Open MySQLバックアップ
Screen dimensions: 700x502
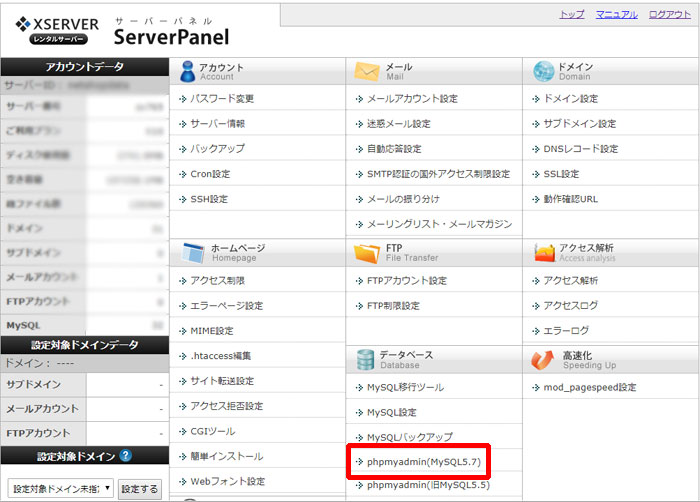tap(410, 436)
